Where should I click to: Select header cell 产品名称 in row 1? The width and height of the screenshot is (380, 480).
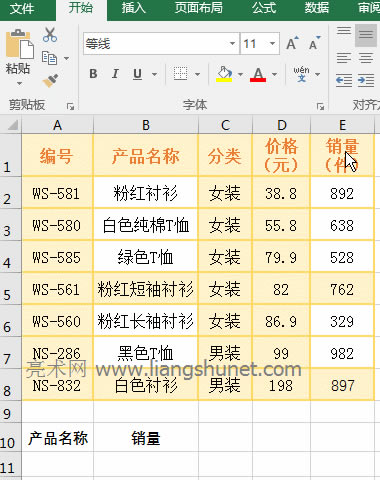146,155
